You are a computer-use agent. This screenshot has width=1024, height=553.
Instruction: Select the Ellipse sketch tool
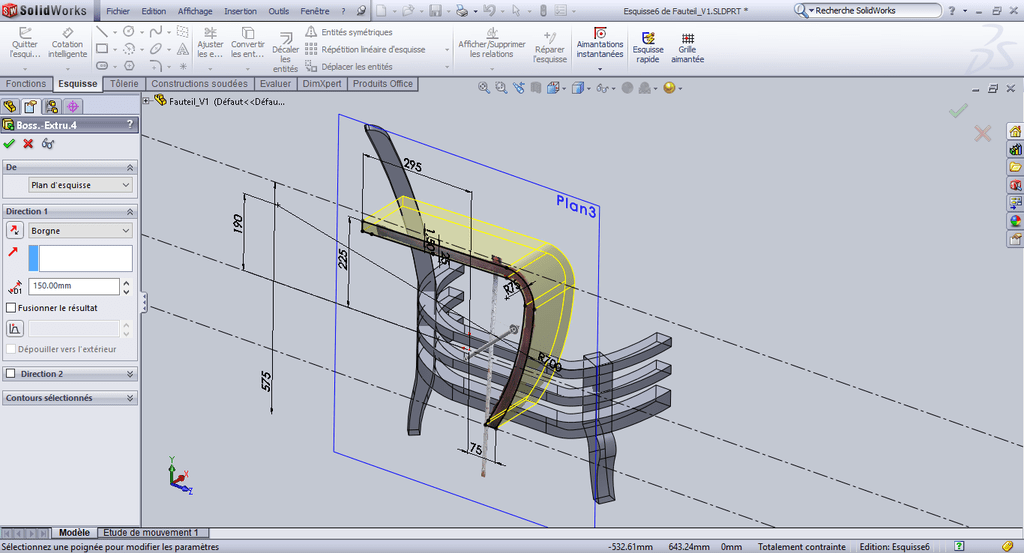pos(155,48)
